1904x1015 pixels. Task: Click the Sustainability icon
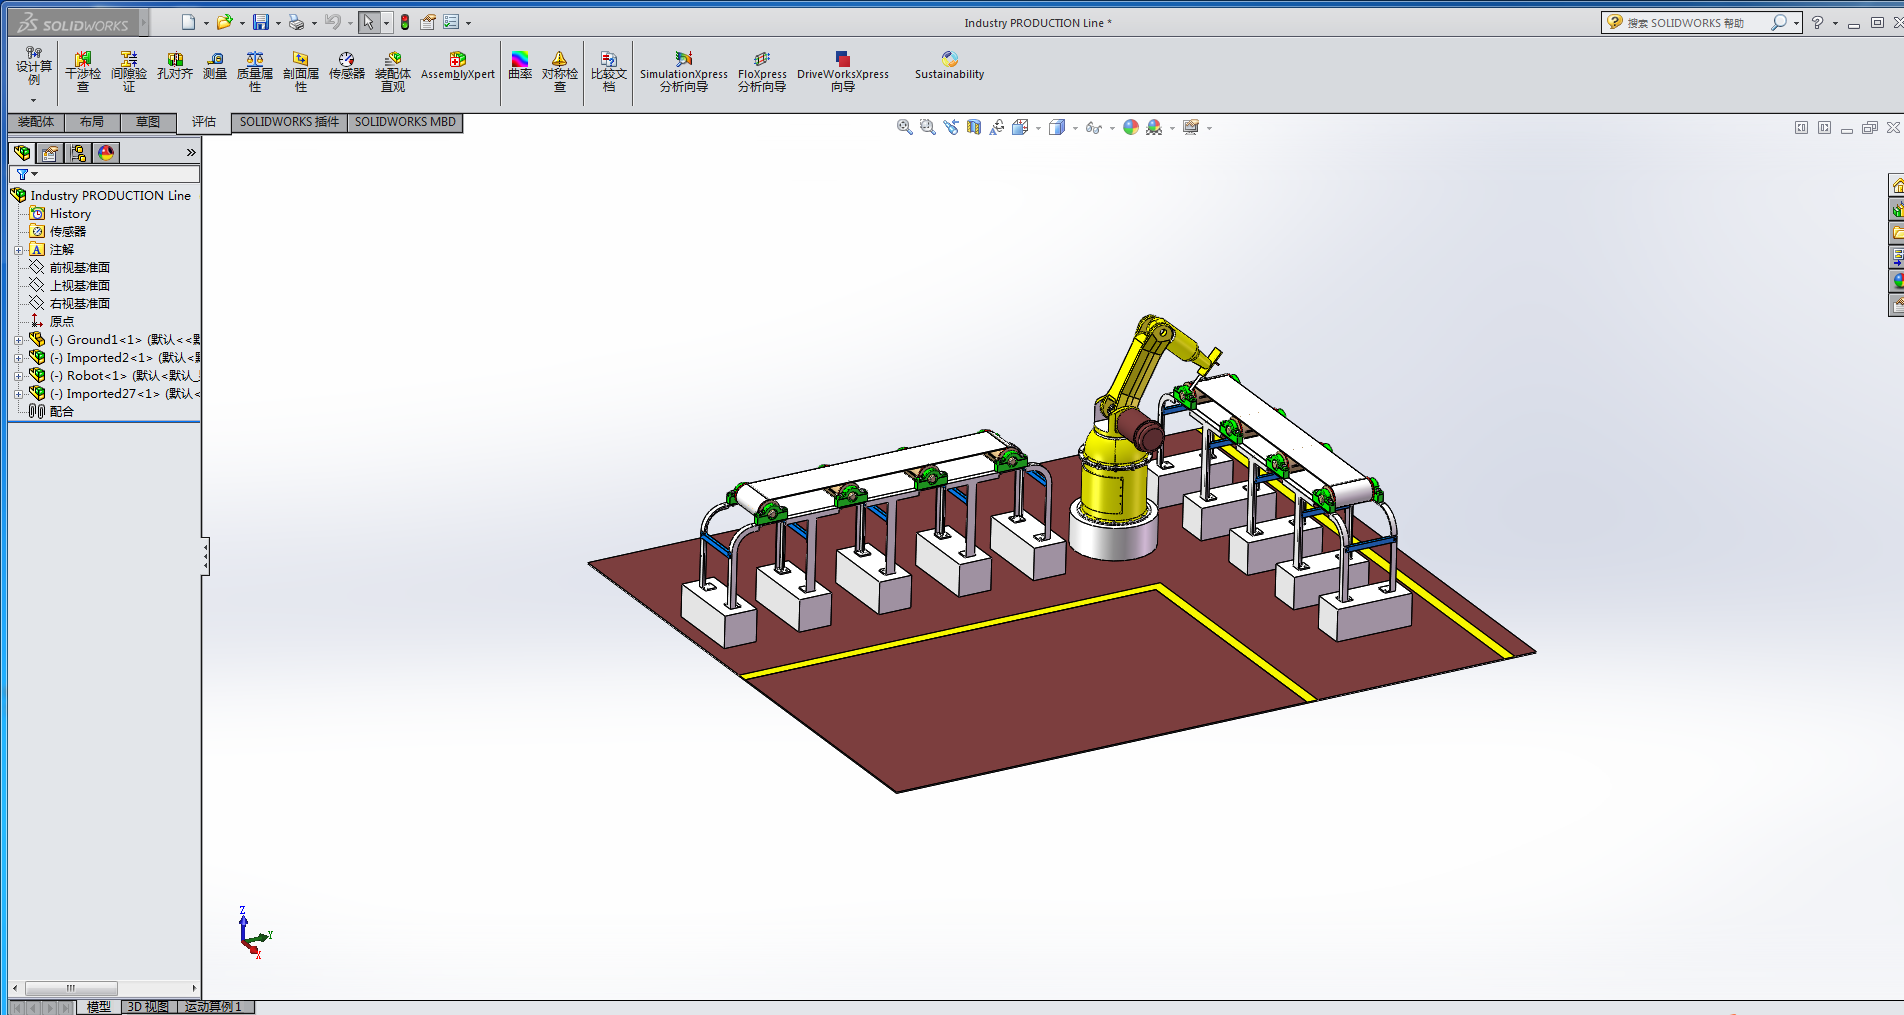pyautogui.click(x=949, y=66)
